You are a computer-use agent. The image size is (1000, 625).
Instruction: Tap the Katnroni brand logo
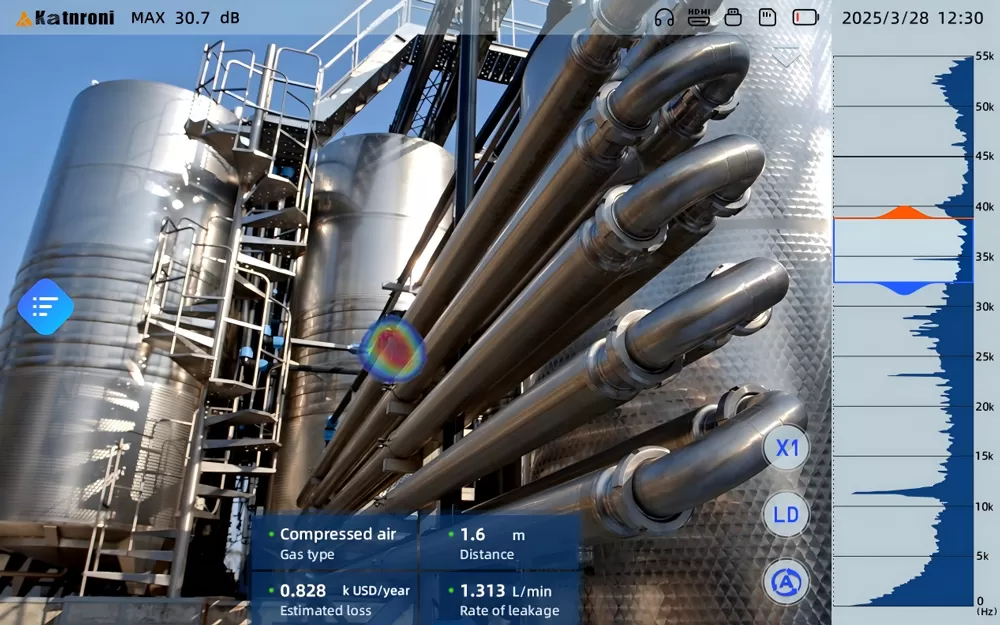(x=66, y=17)
